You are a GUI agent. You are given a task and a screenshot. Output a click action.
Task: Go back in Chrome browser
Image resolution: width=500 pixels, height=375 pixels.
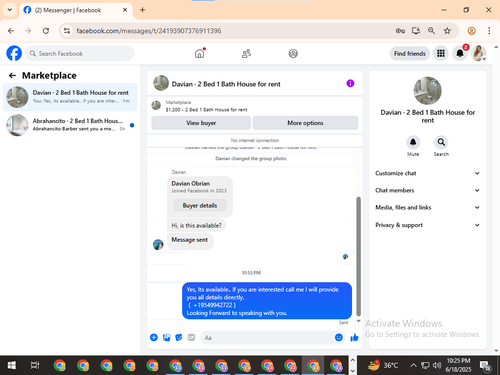[11, 31]
